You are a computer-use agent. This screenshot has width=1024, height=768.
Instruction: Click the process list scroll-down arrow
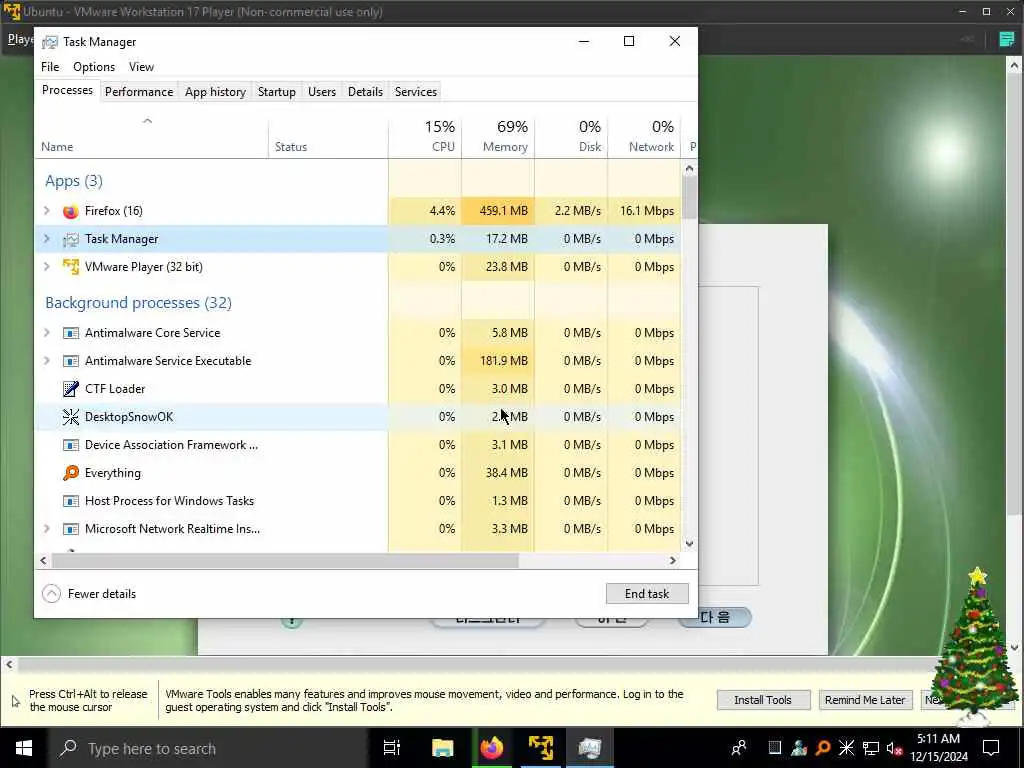pos(689,544)
